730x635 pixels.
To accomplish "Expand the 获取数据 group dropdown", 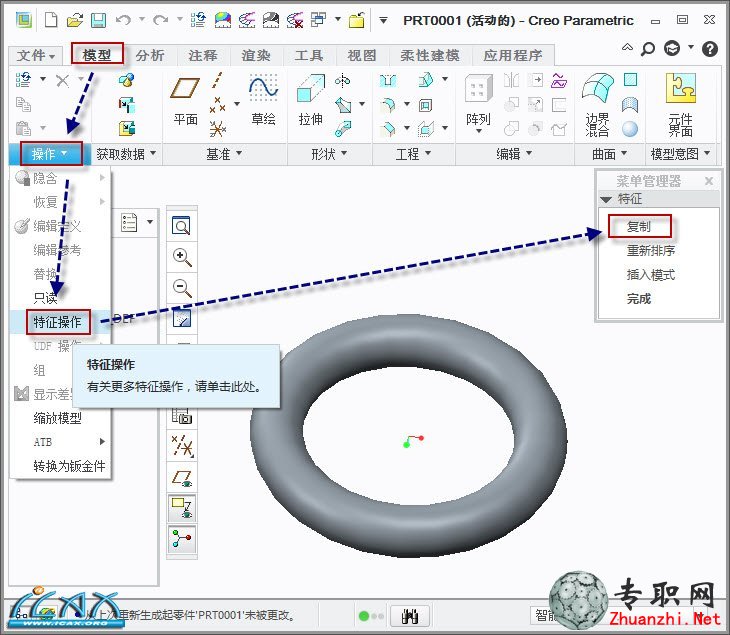I will [127, 154].
